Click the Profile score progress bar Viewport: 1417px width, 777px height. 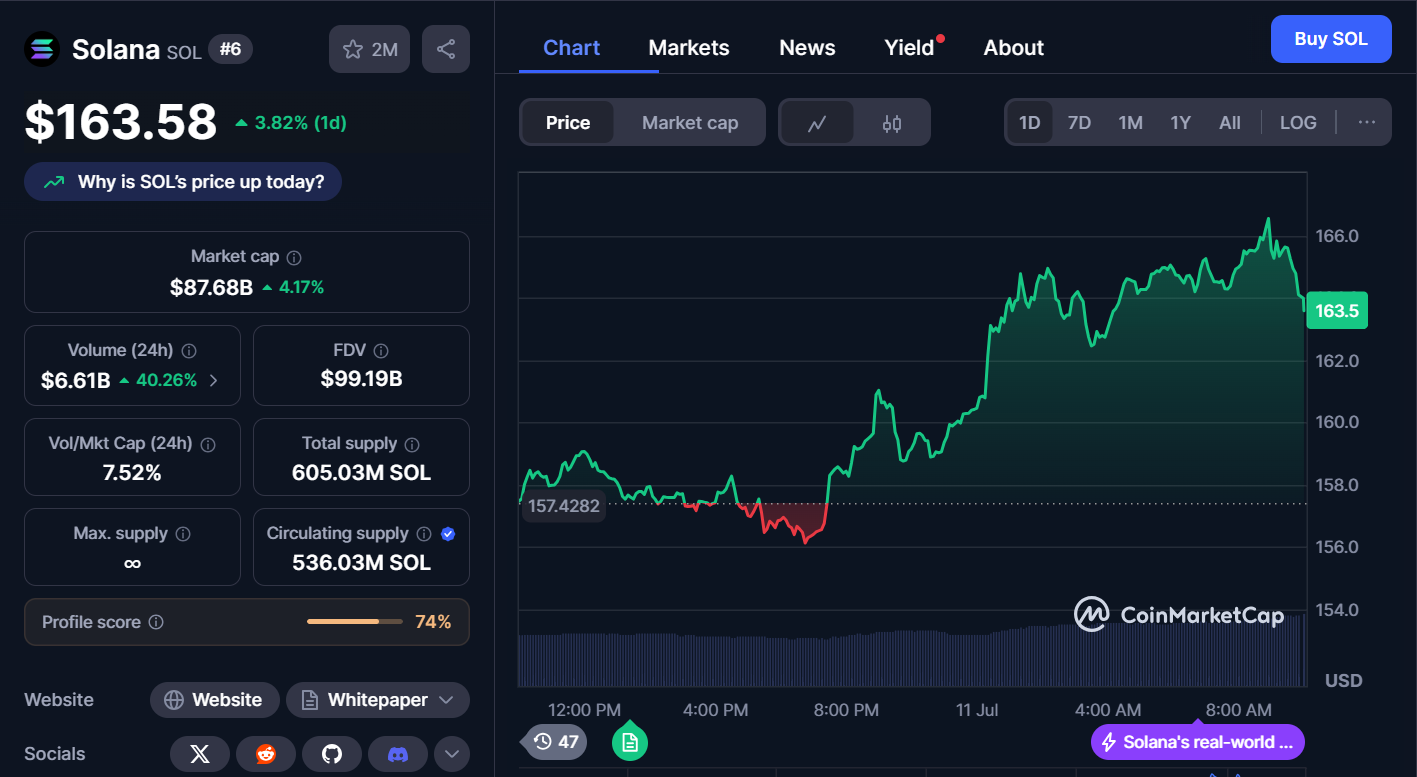point(355,622)
